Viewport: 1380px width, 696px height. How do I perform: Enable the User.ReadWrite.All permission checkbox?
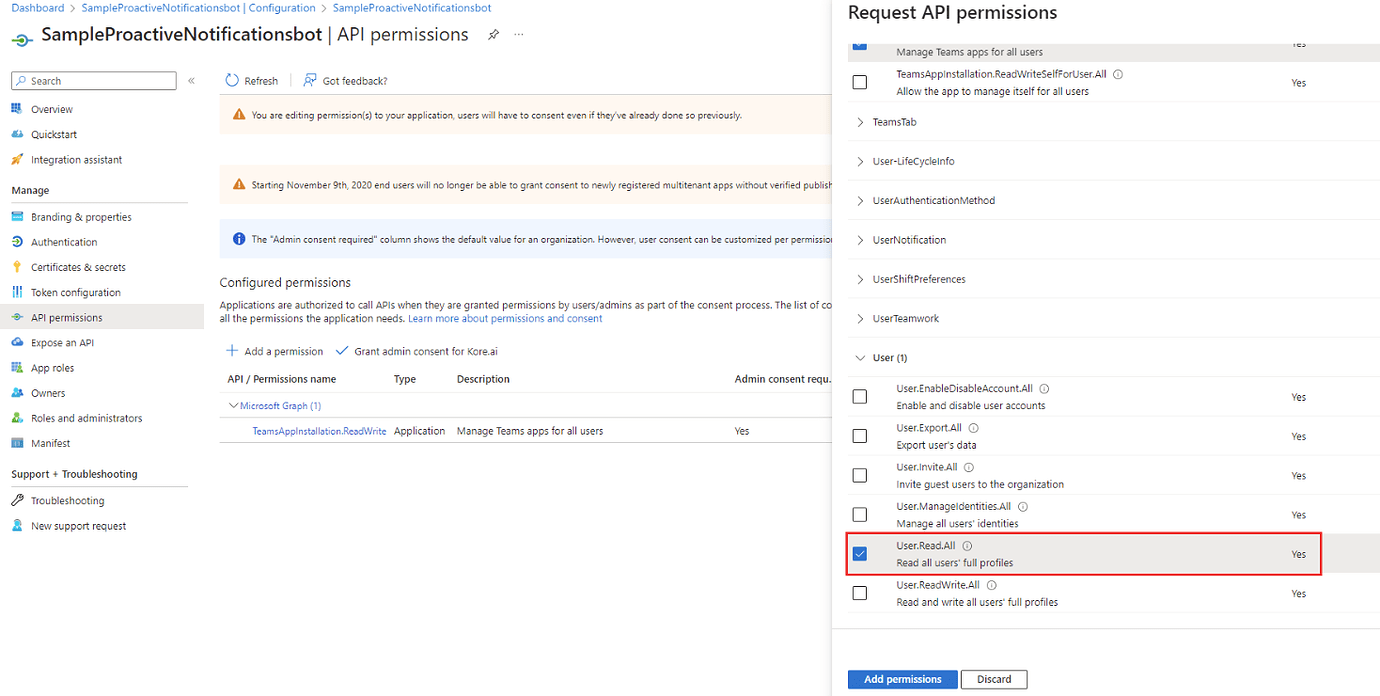tap(859, 592)
